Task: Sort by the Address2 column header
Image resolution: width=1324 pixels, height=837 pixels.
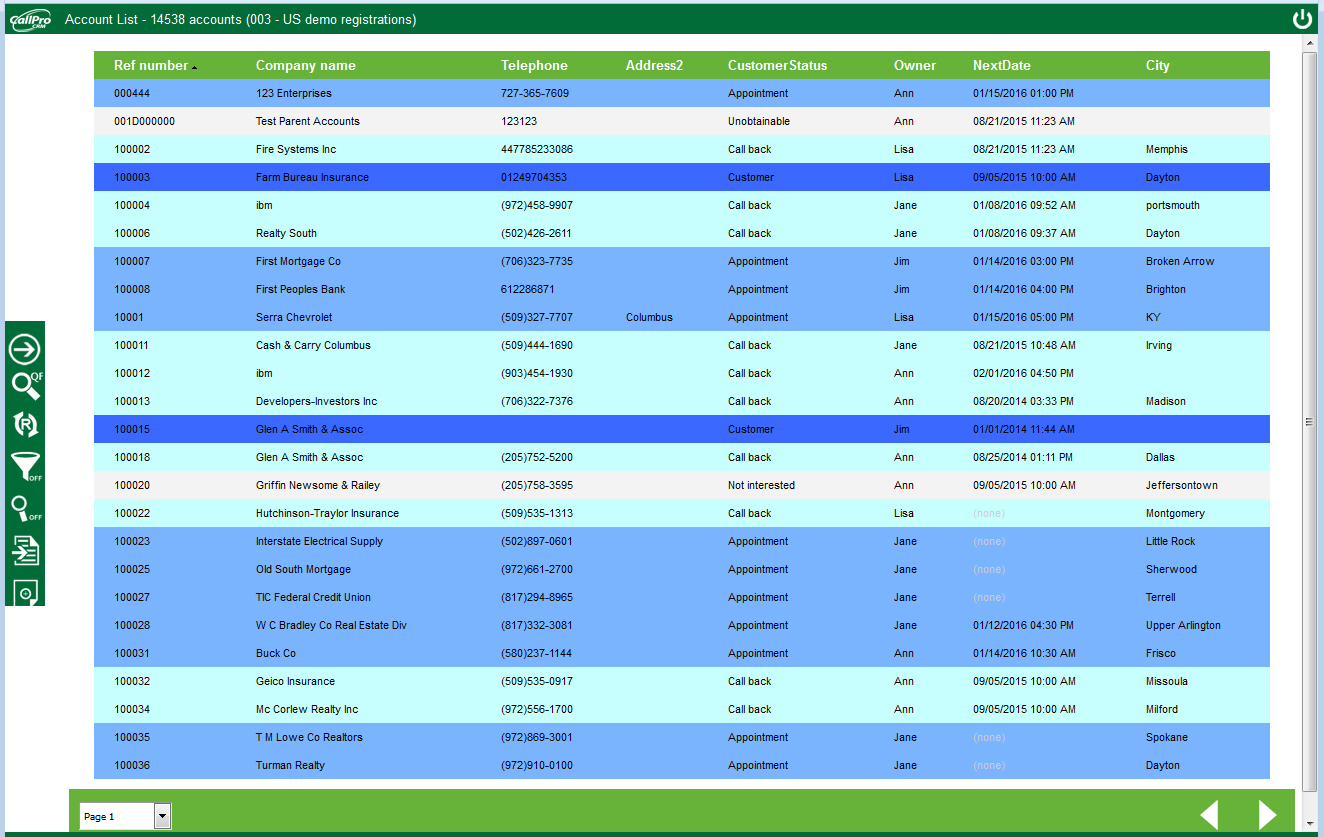Action: tap(654, 65)
